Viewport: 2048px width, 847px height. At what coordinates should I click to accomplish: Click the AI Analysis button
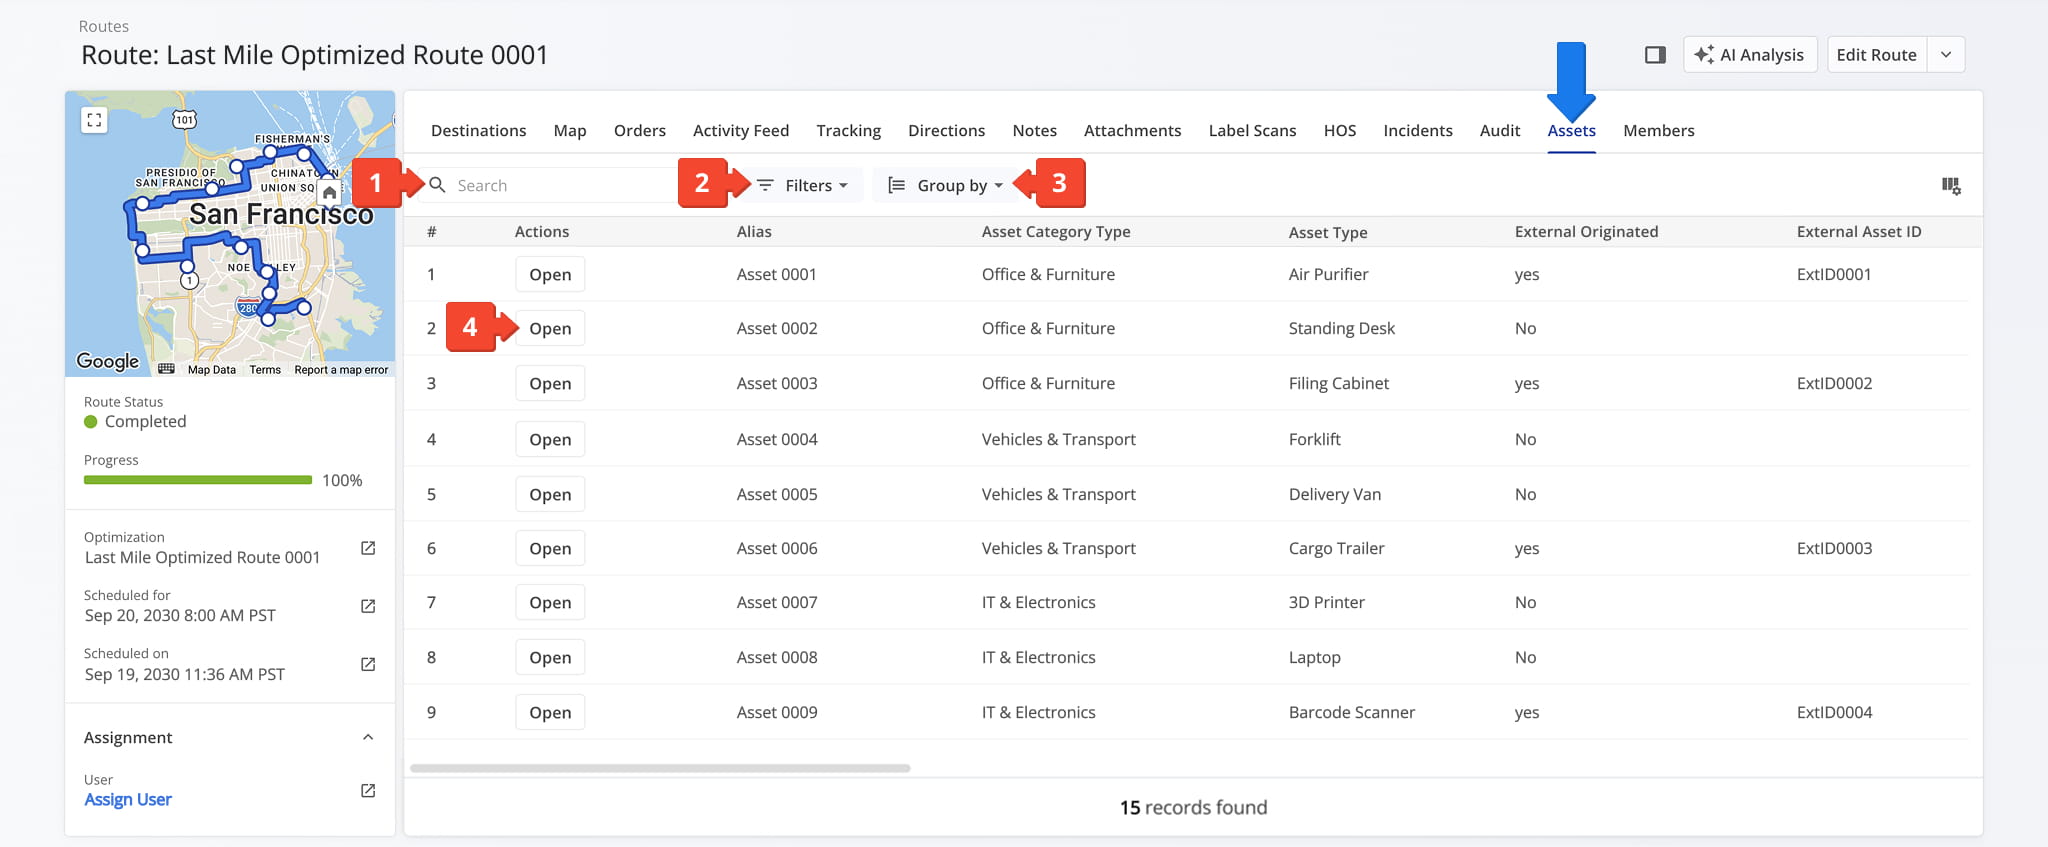point(1750,55)
